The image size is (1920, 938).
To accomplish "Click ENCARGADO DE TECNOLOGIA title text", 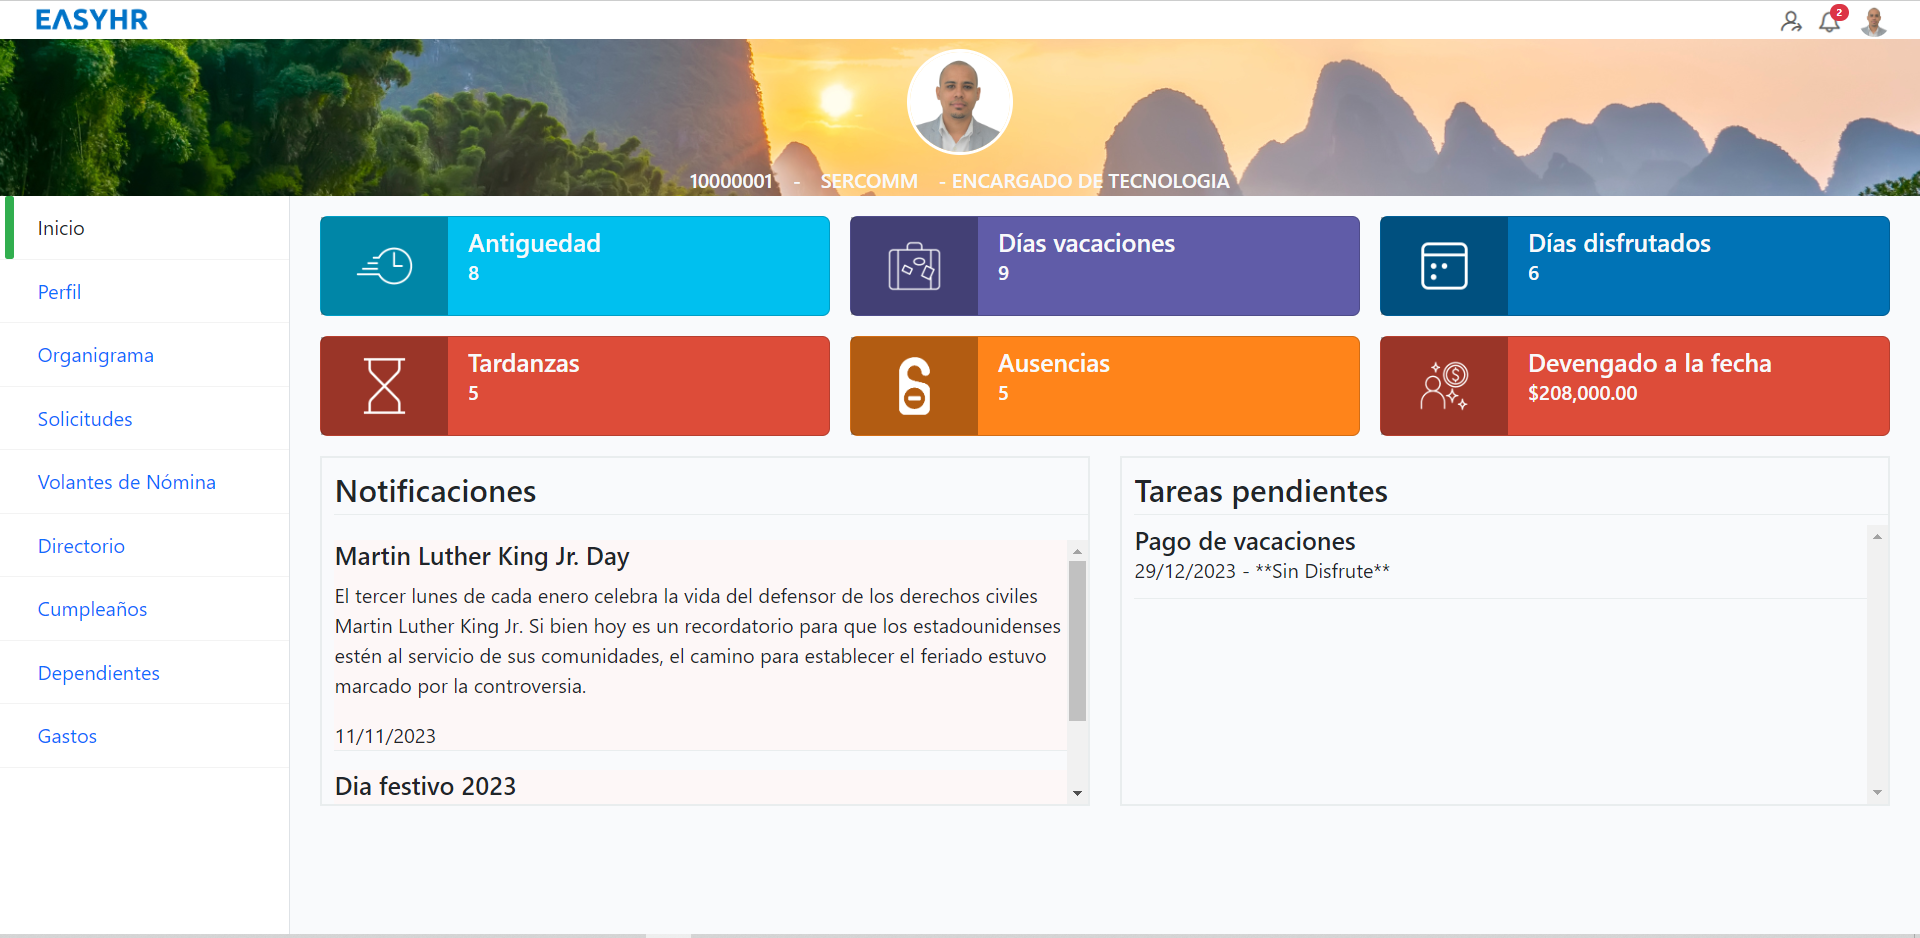I will [1090, 181].
